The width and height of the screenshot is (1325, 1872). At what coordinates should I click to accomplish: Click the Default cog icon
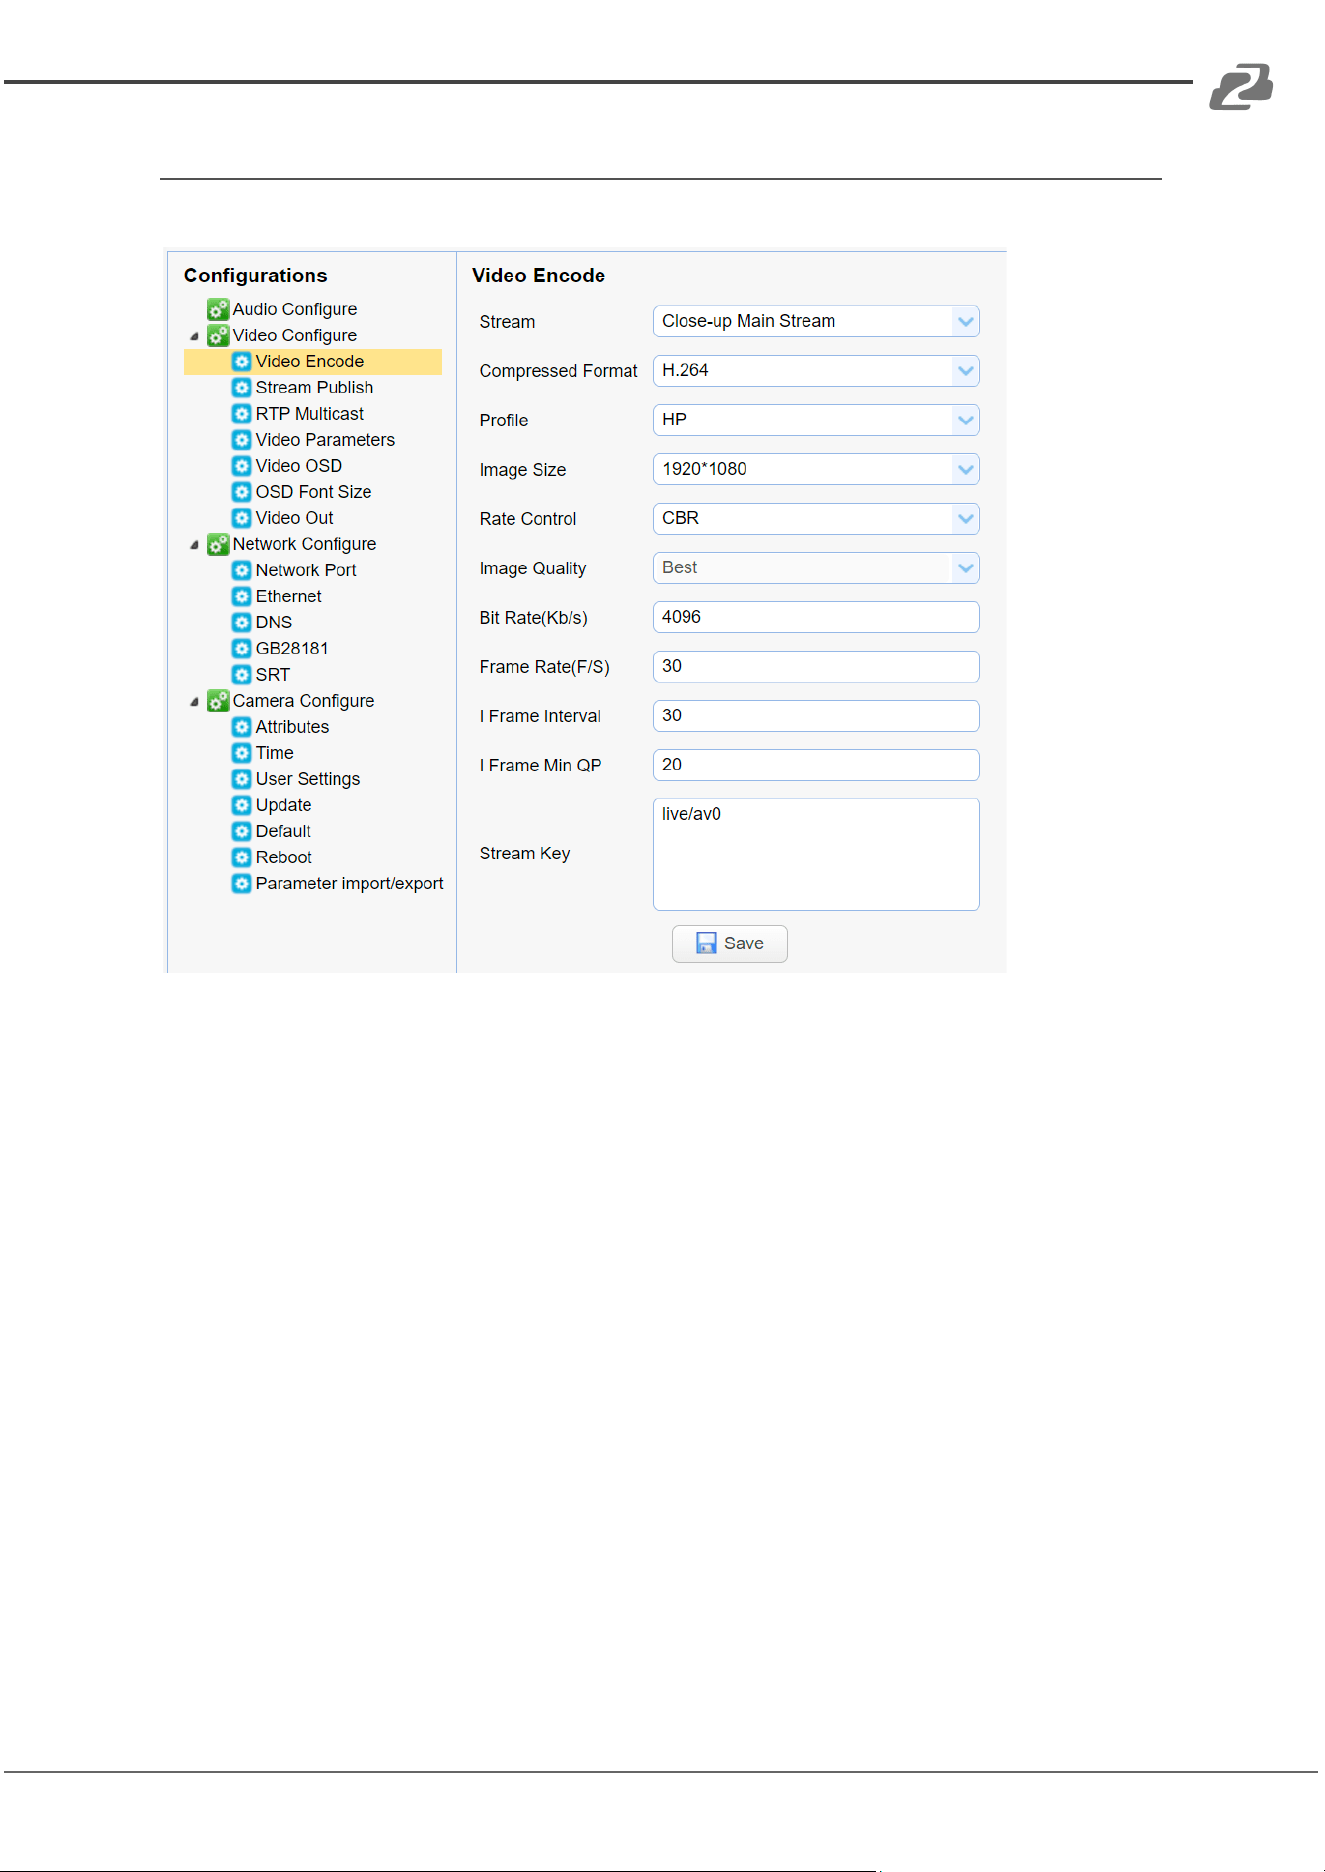241,831
